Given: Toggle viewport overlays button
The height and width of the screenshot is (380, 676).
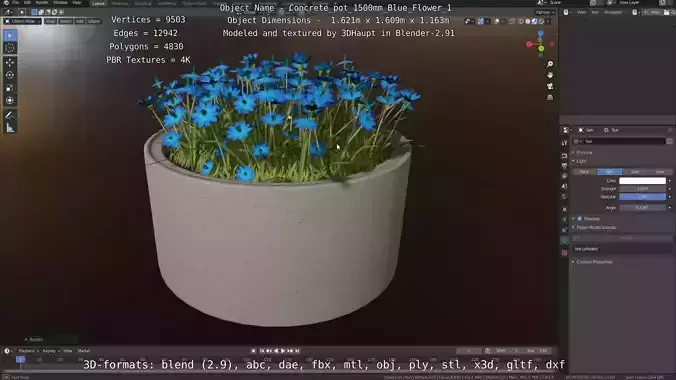Looking at the screenshot, I should 497,21.
